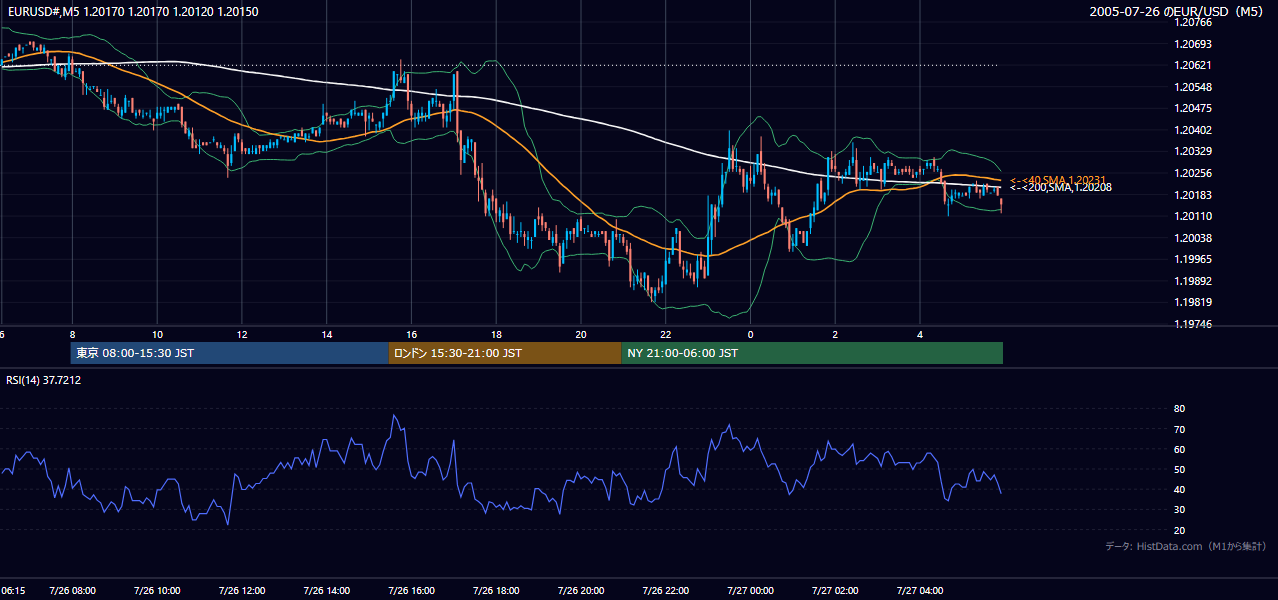Click the 7/26 22:00 time label

click(x=666, y=591)
